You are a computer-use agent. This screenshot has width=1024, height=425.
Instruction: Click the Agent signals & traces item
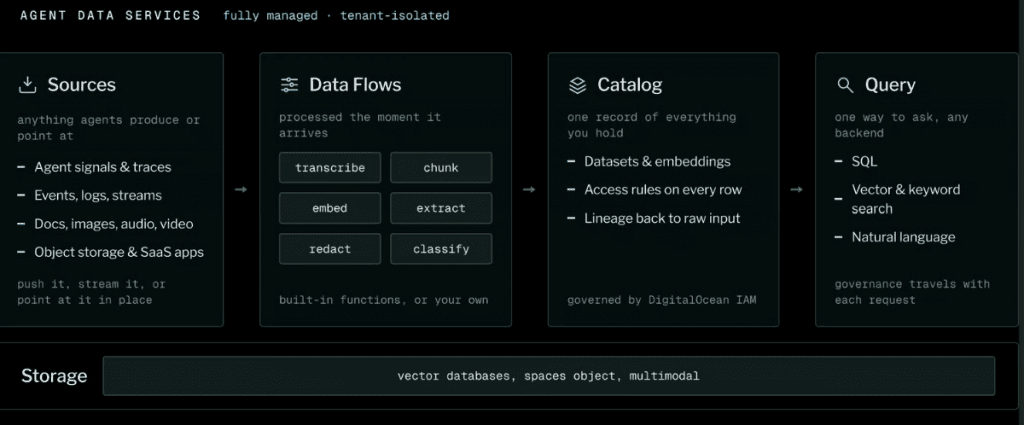(103, 167)
